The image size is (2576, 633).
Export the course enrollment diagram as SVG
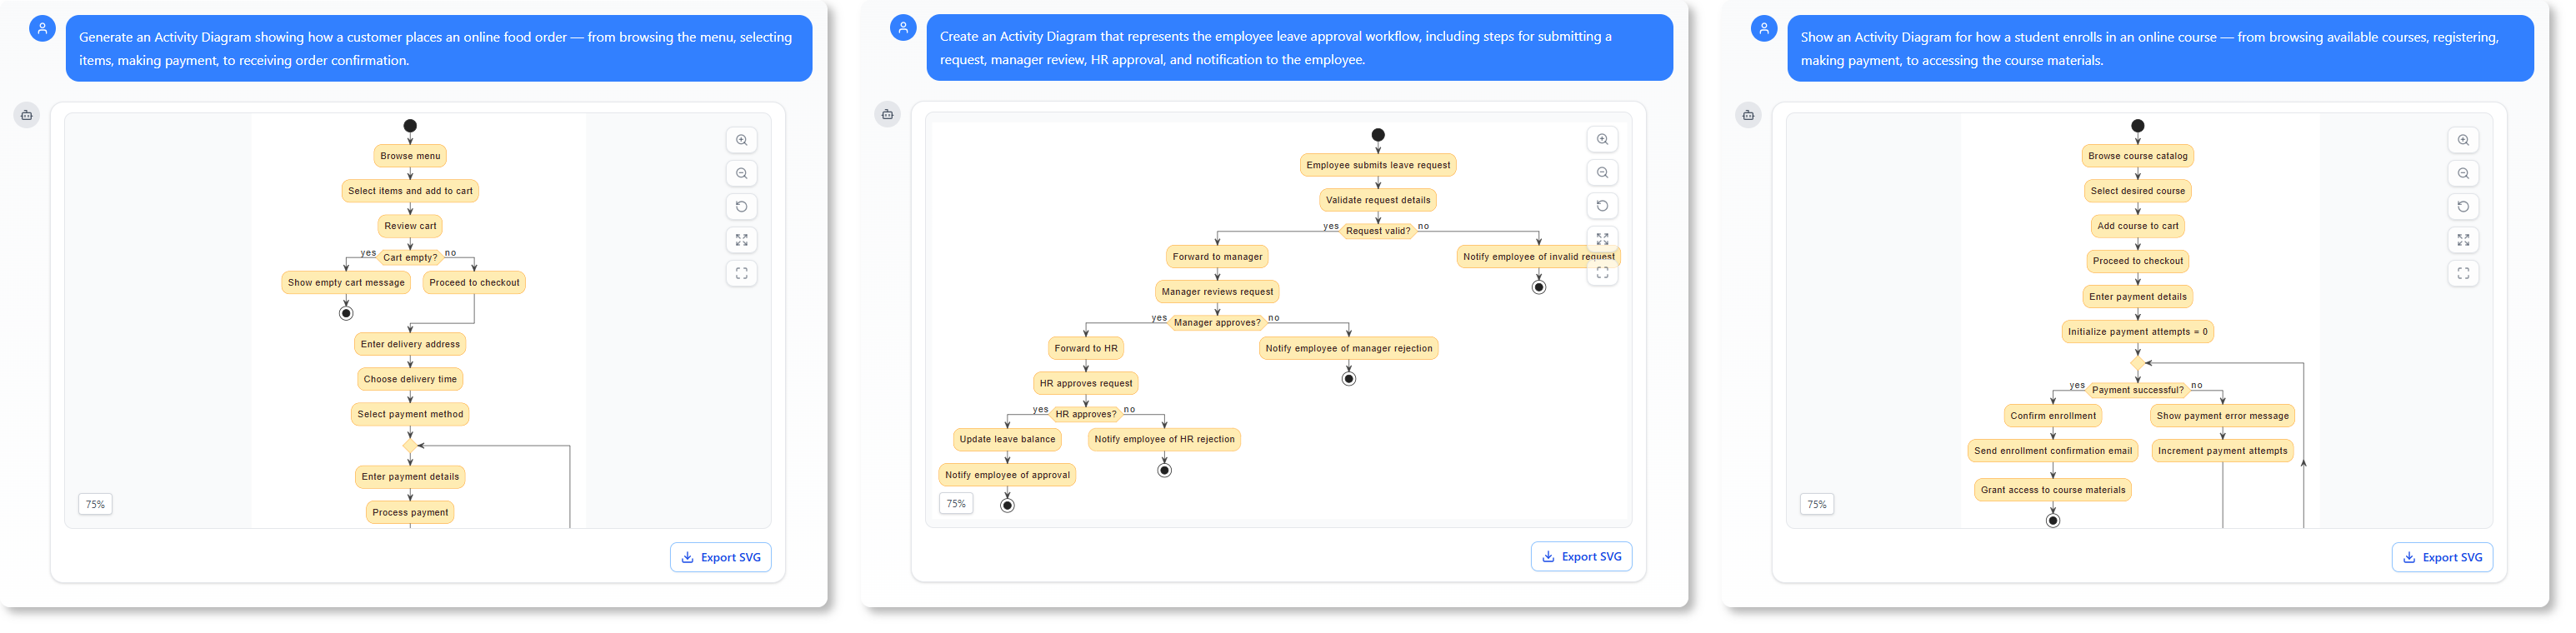tap(2442, 557)
